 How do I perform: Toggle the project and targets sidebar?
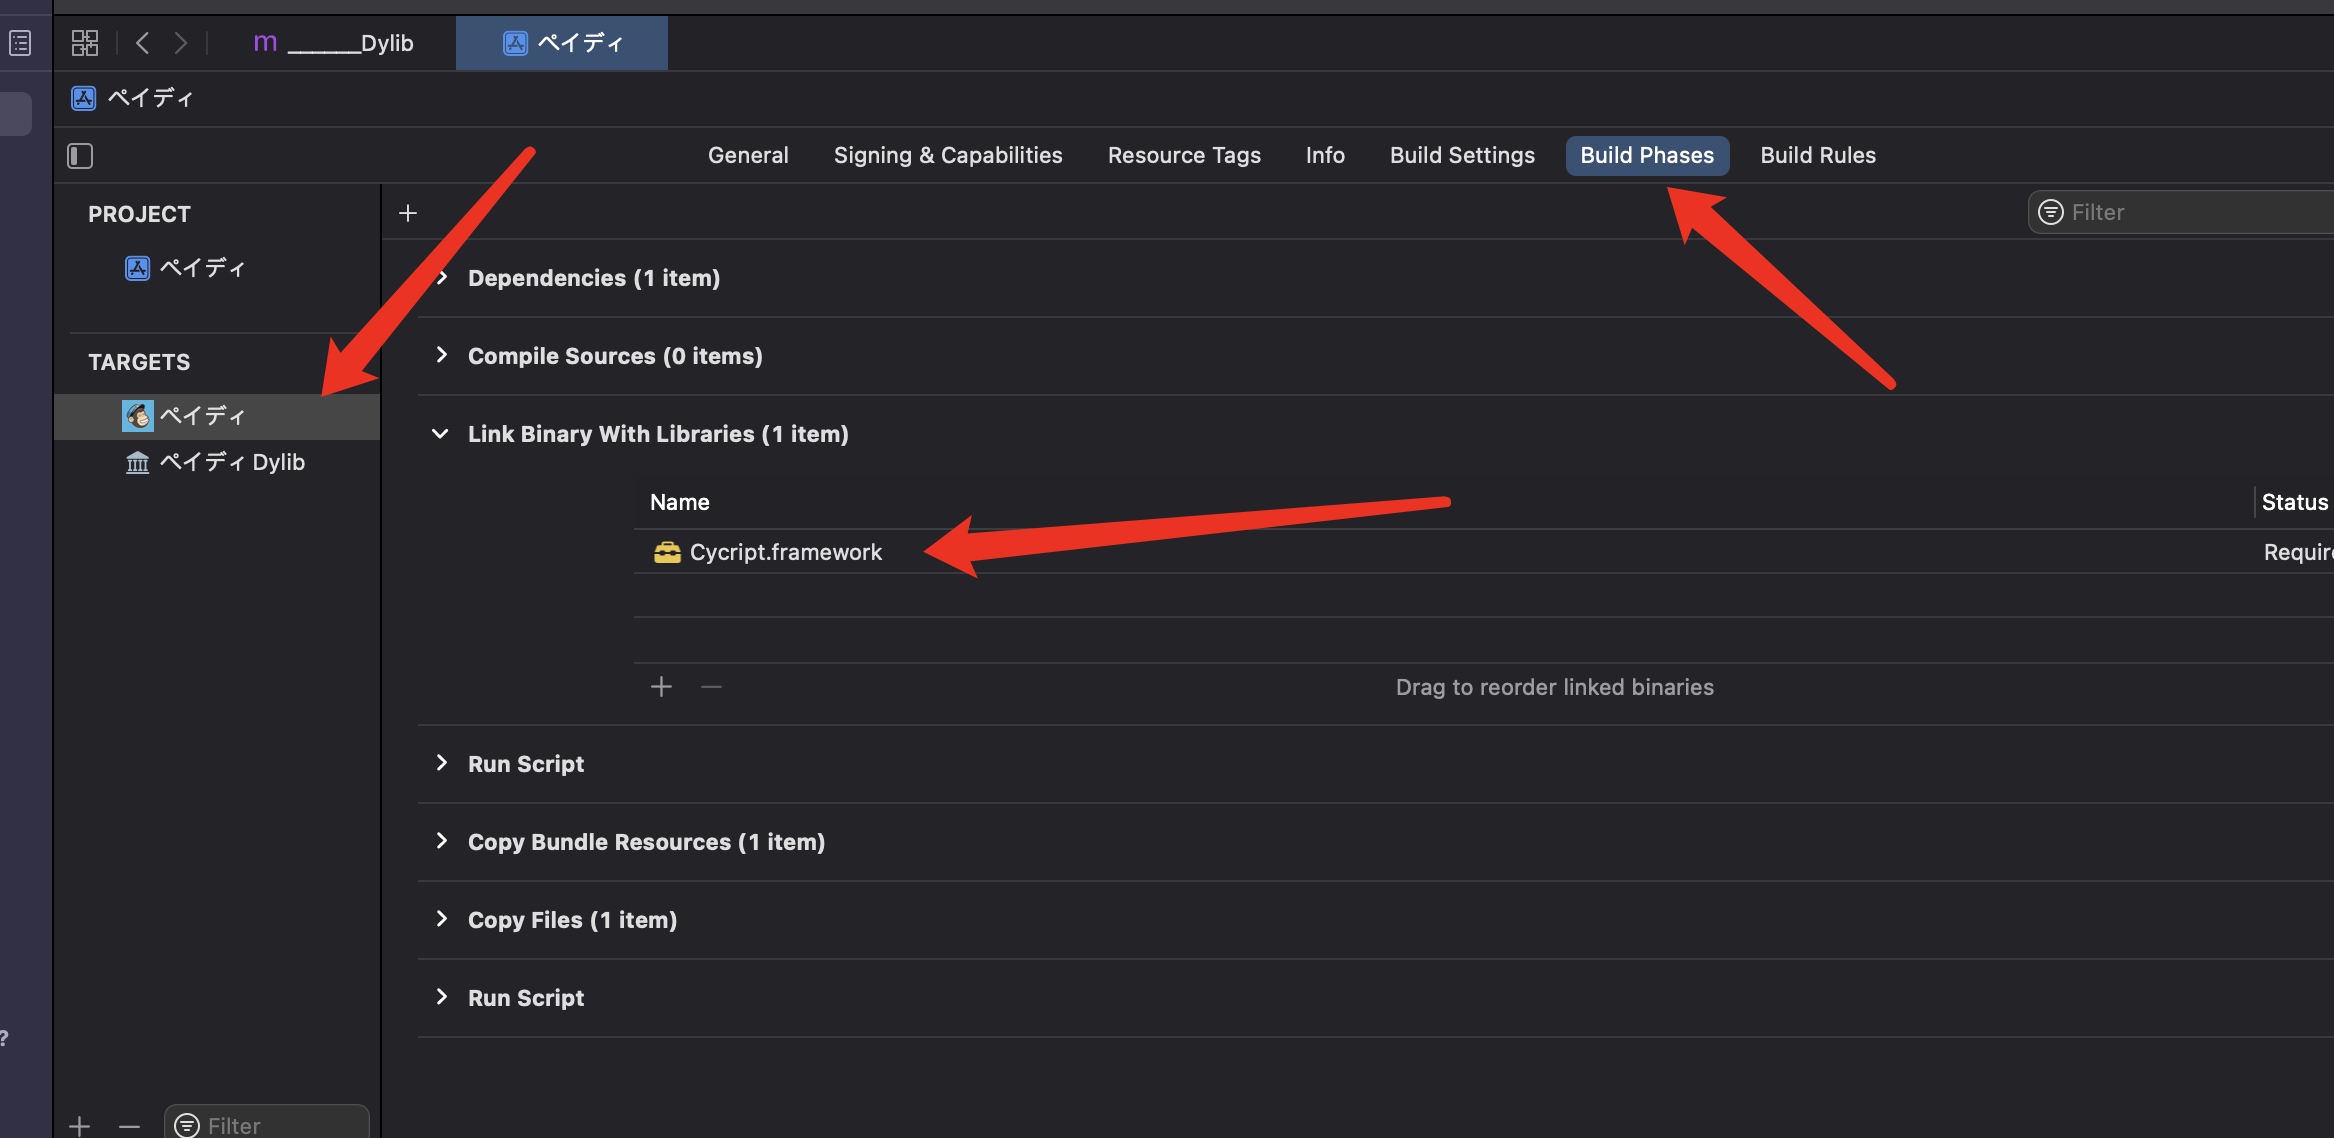click(x=80, y=156)
